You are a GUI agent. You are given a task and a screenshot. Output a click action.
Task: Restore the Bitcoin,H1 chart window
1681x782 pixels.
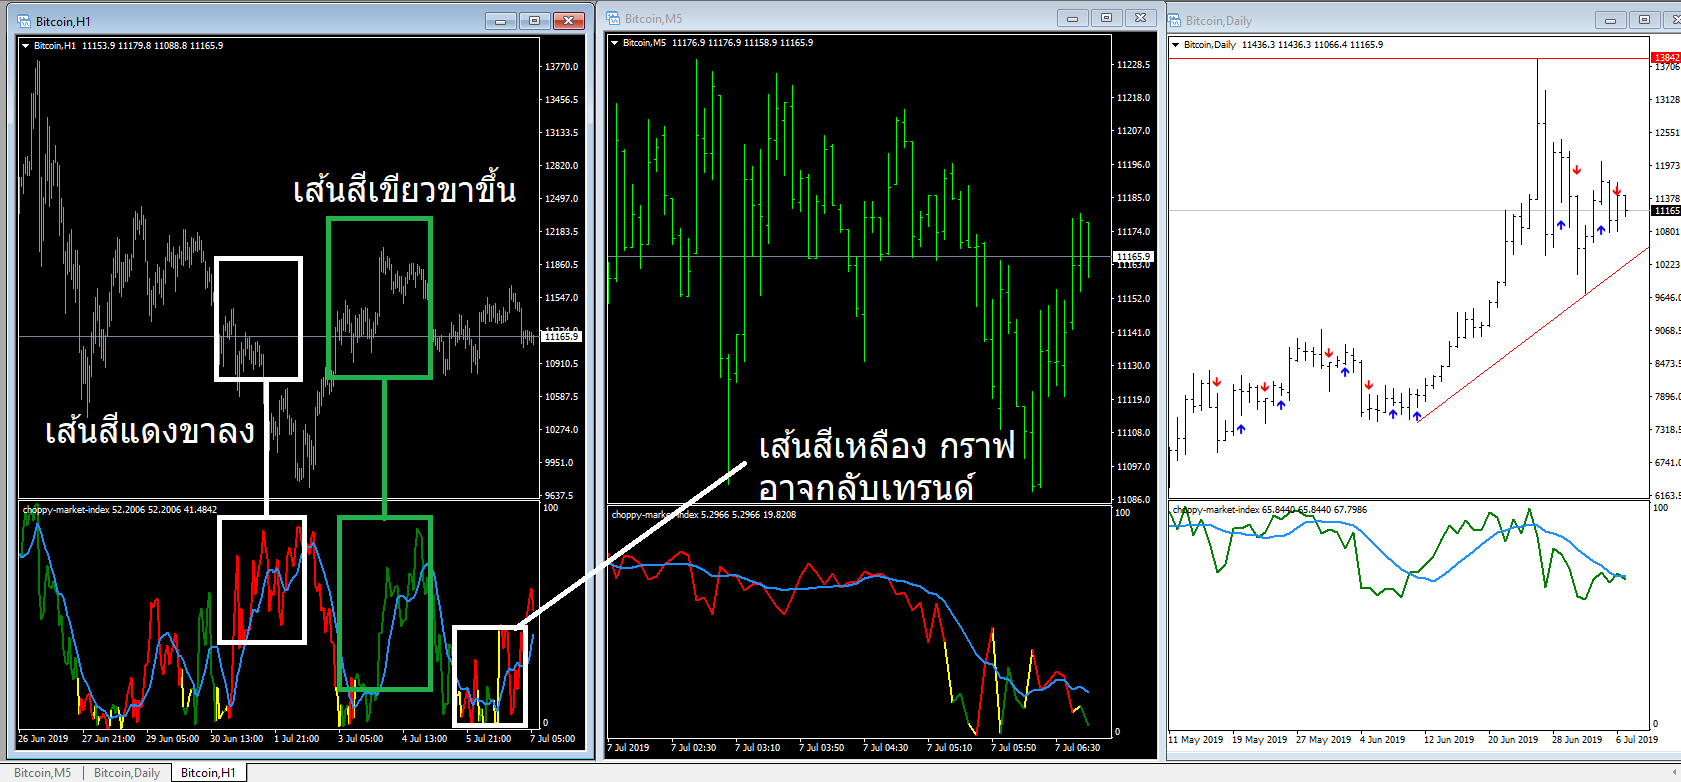tap(534, 21)
